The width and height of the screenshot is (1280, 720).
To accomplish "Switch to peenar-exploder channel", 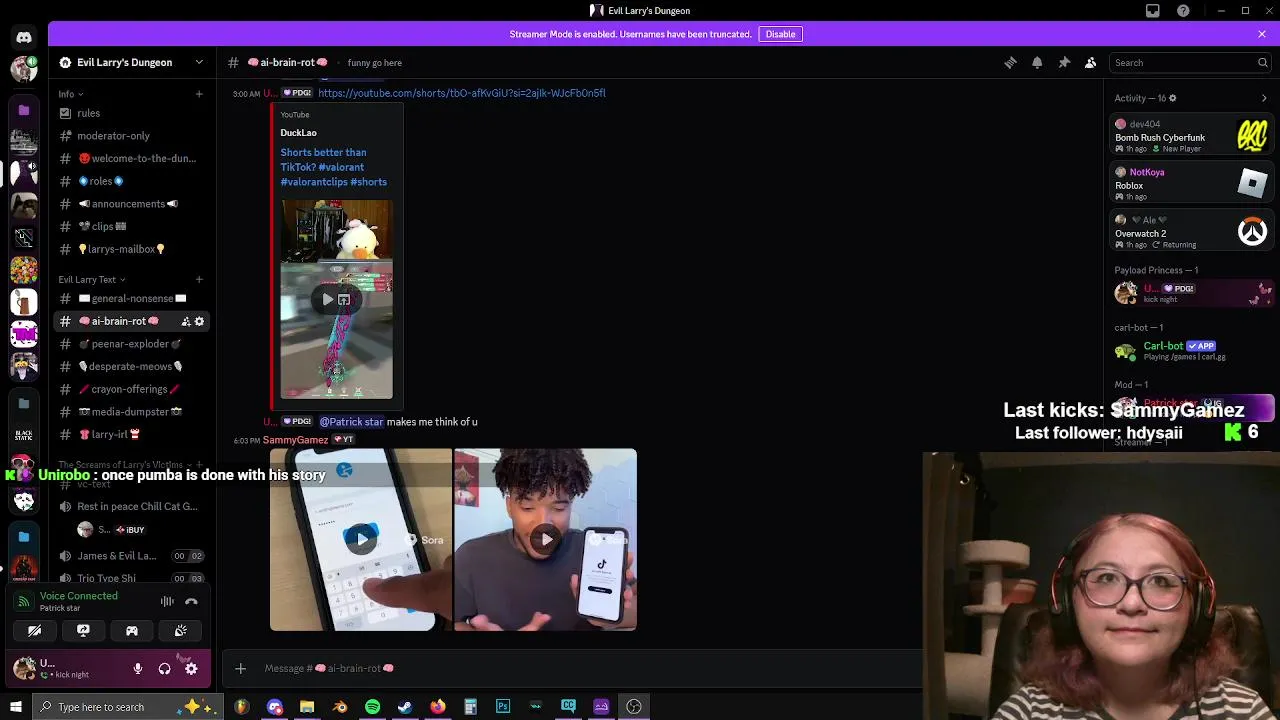I will coord(131,344).
